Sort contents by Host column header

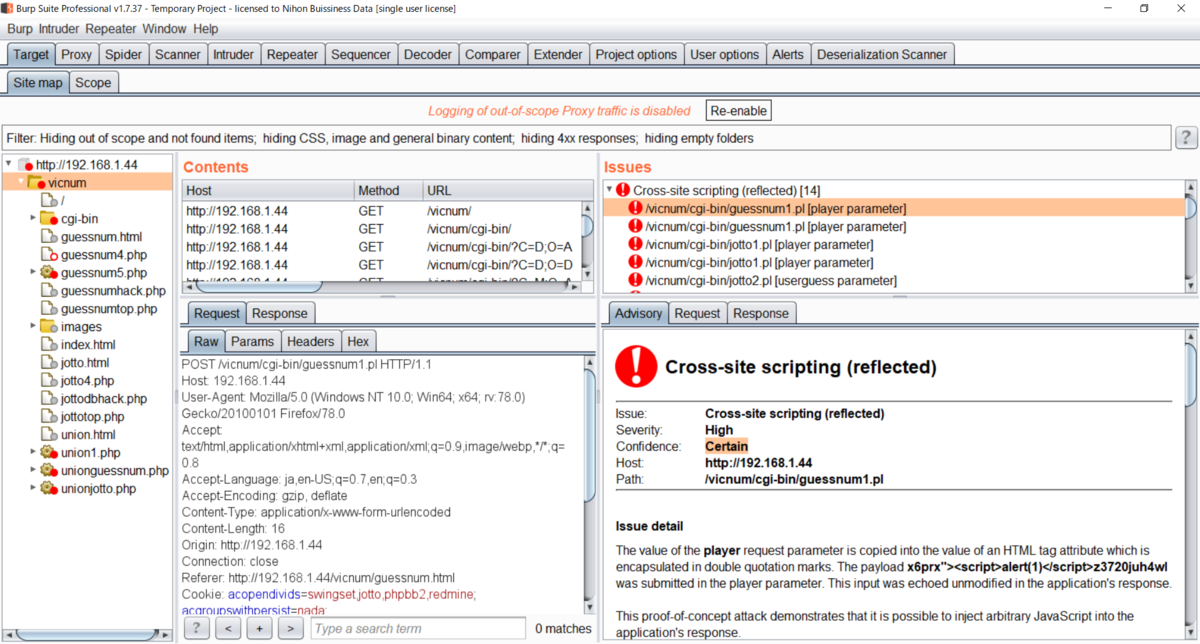coord(268,190)
